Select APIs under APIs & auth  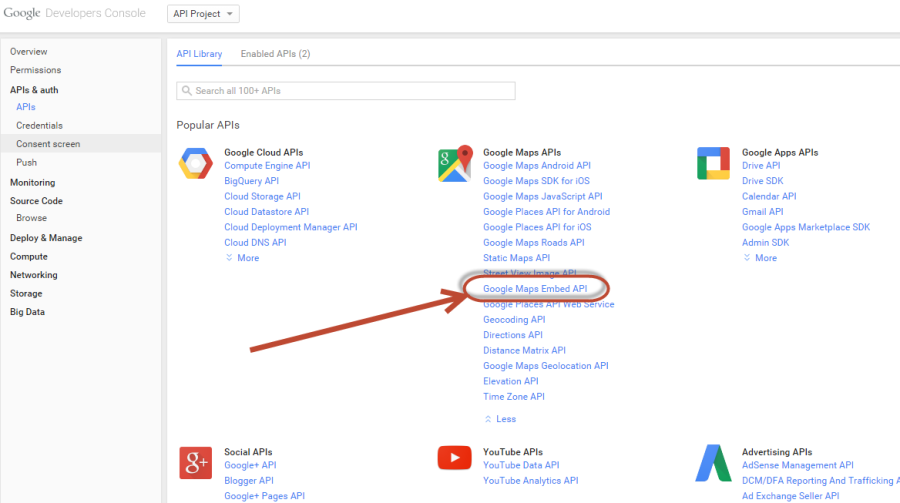(x=26, y=107)
